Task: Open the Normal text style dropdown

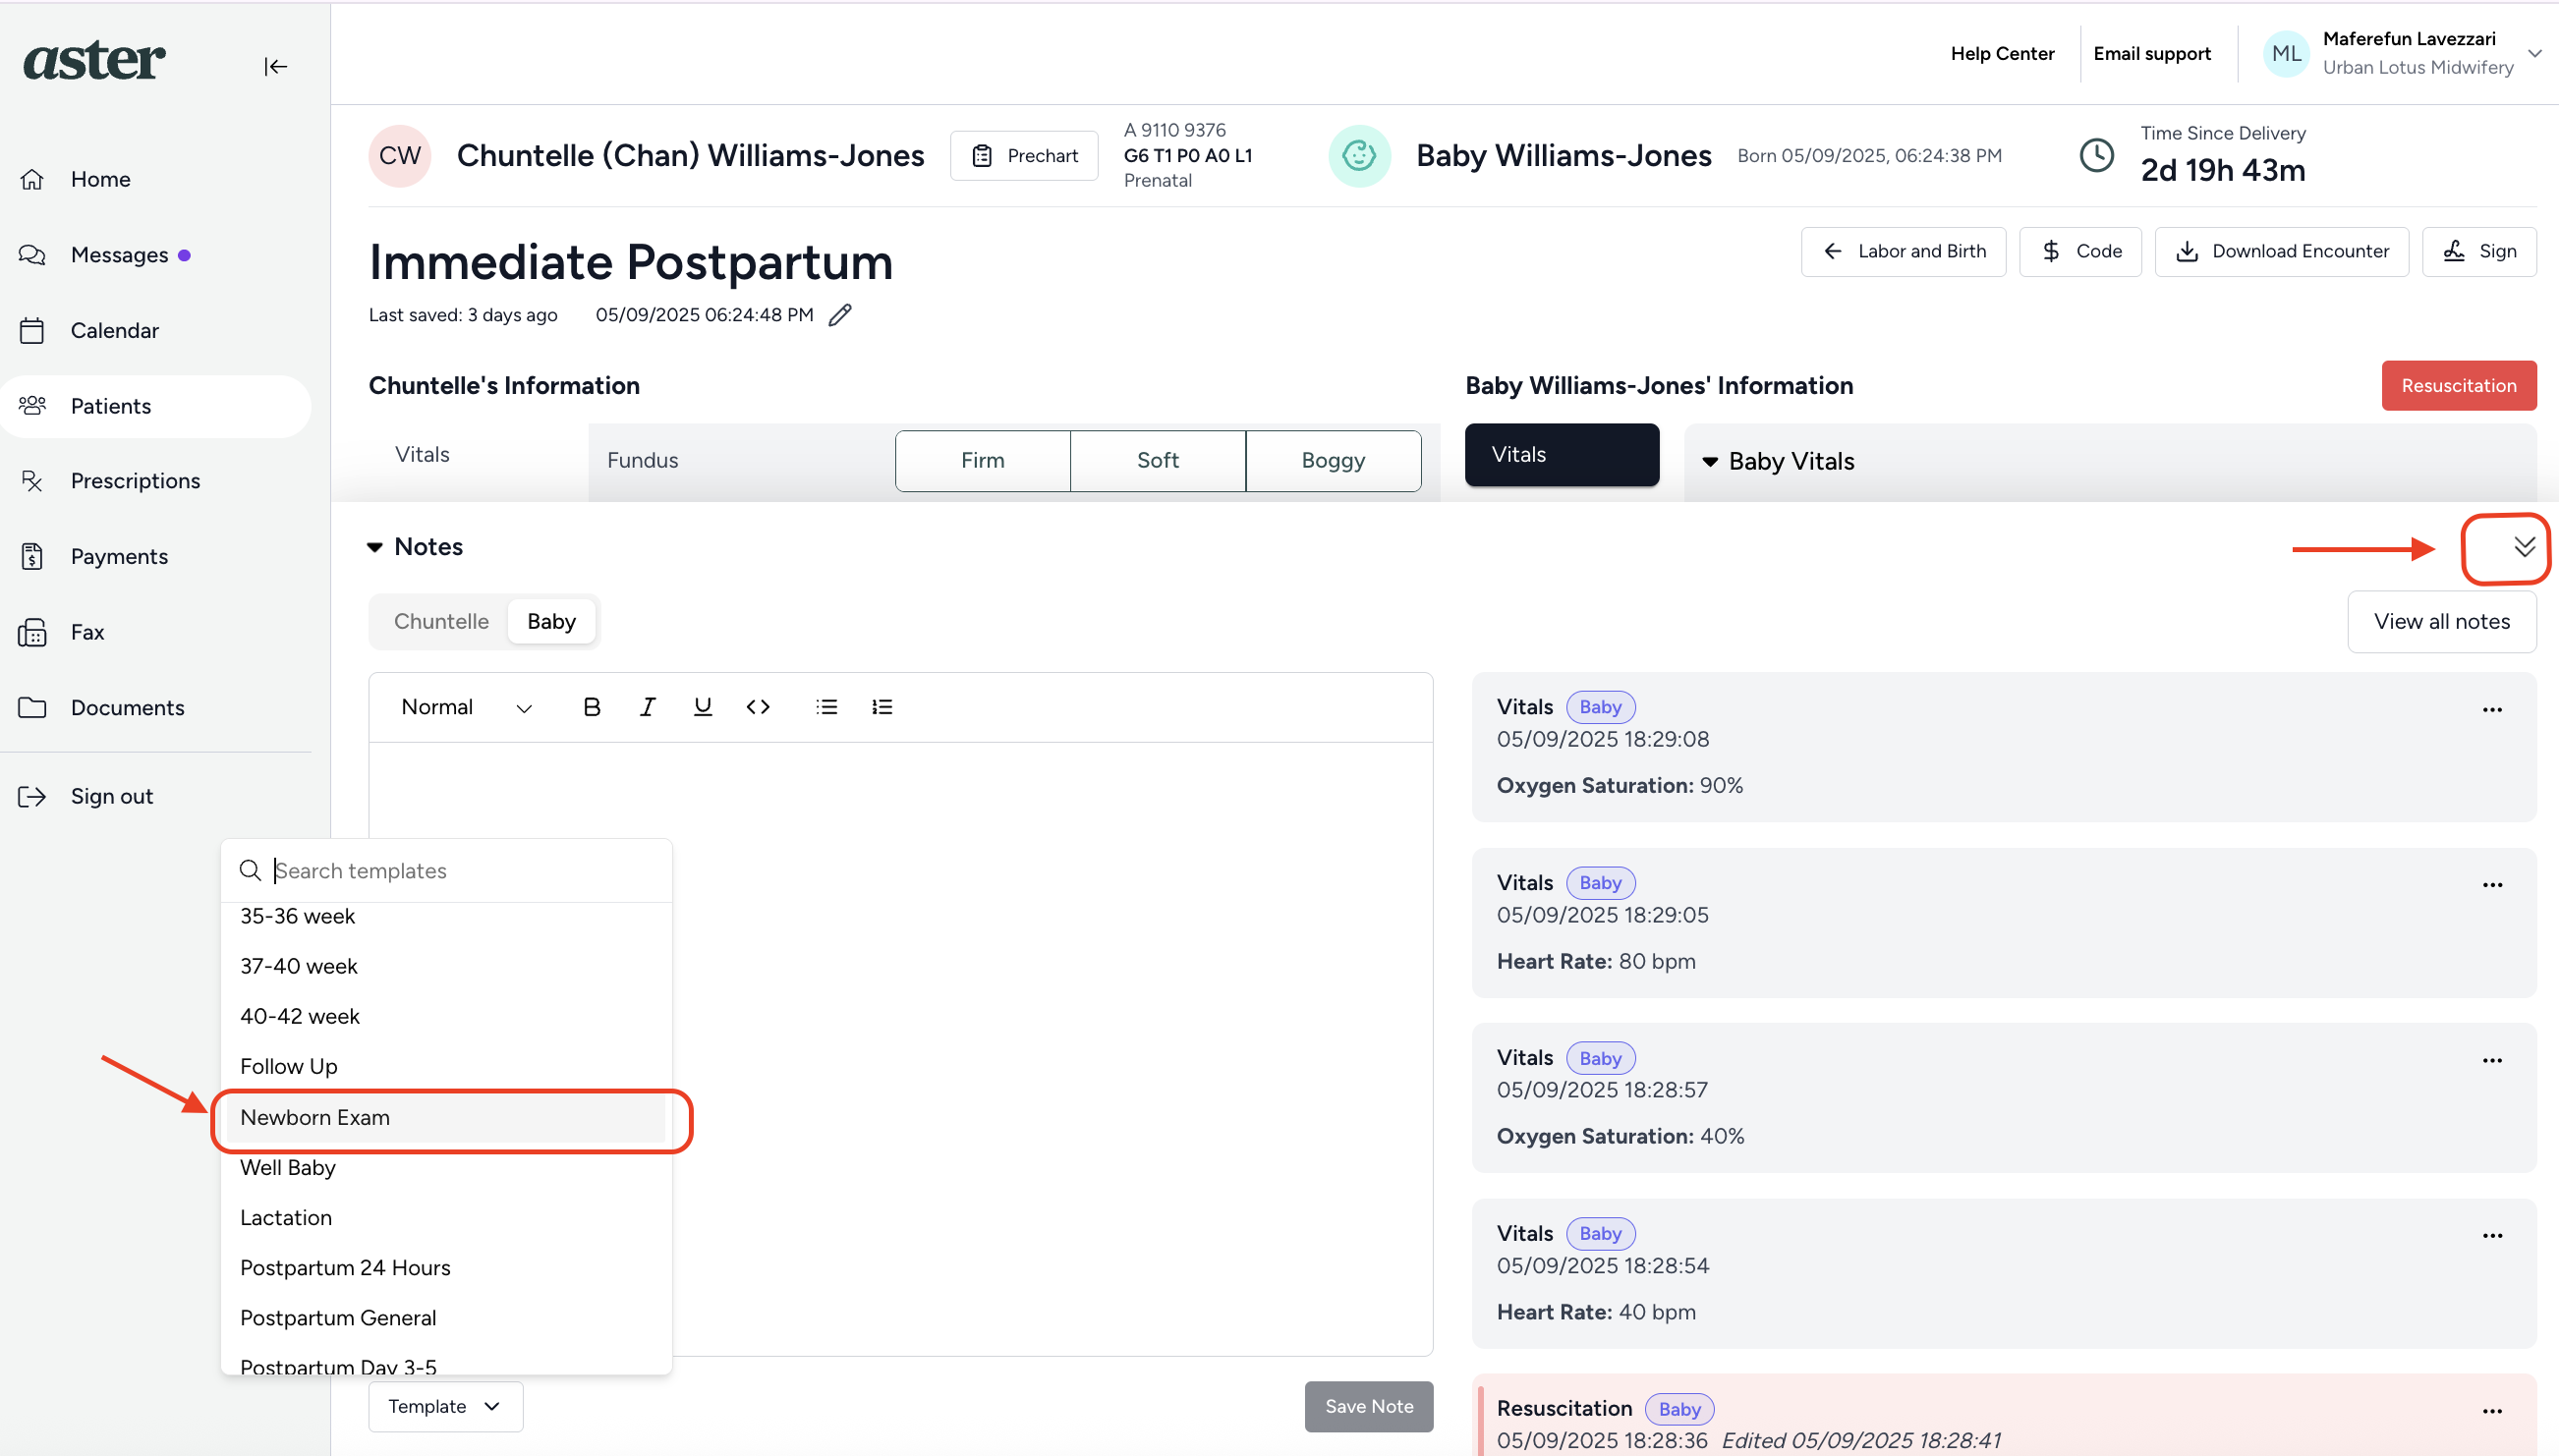Action: click(465, 707)
